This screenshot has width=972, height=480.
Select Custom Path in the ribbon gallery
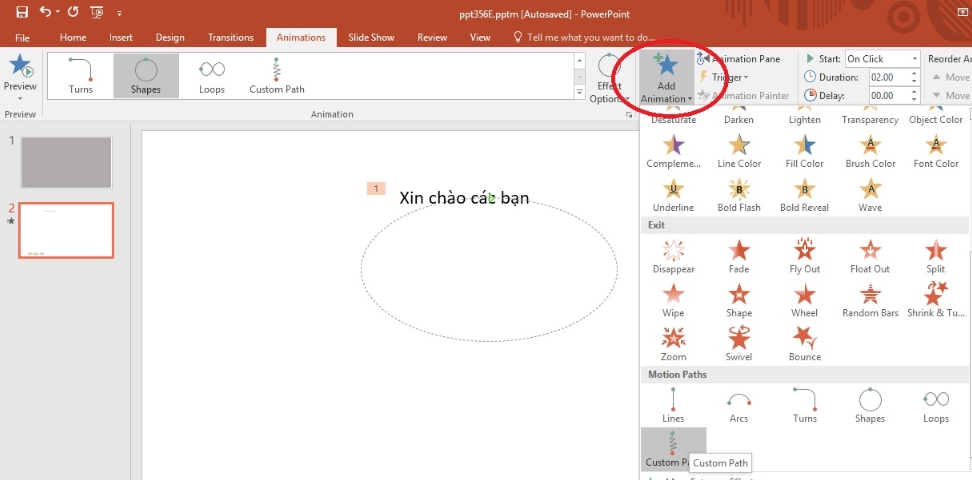277,76
